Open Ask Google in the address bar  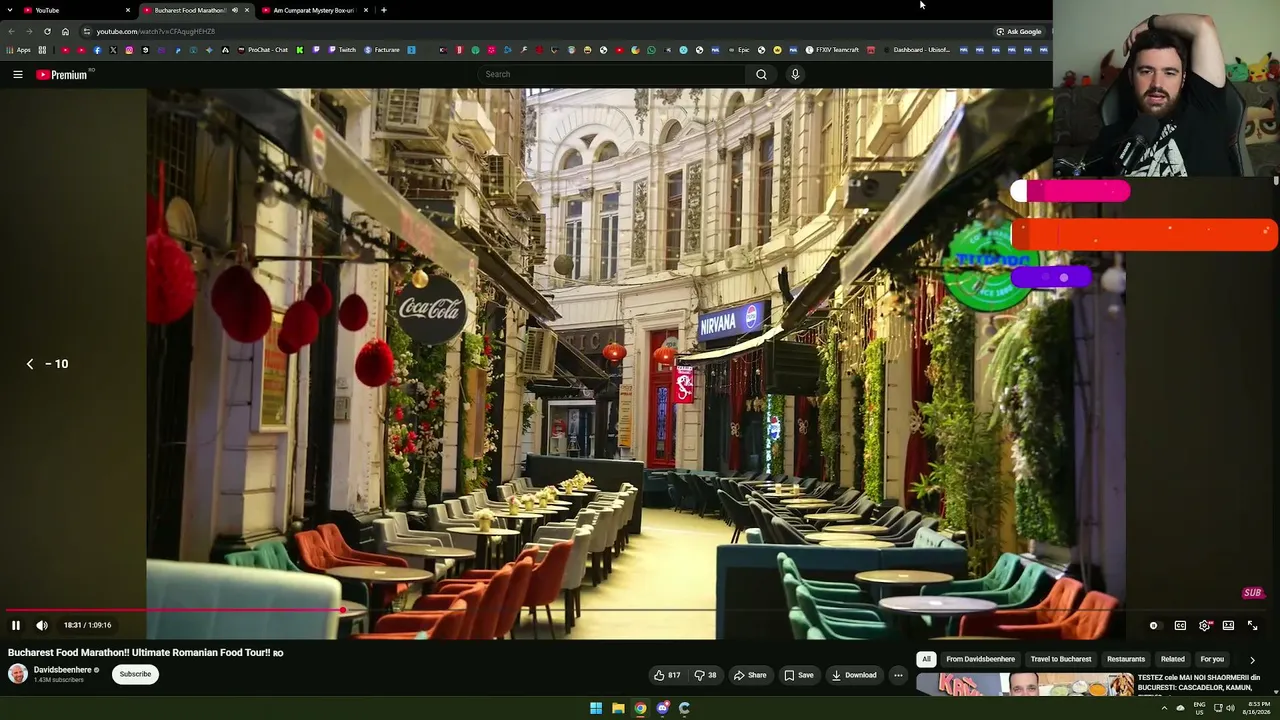(1019, 31)
